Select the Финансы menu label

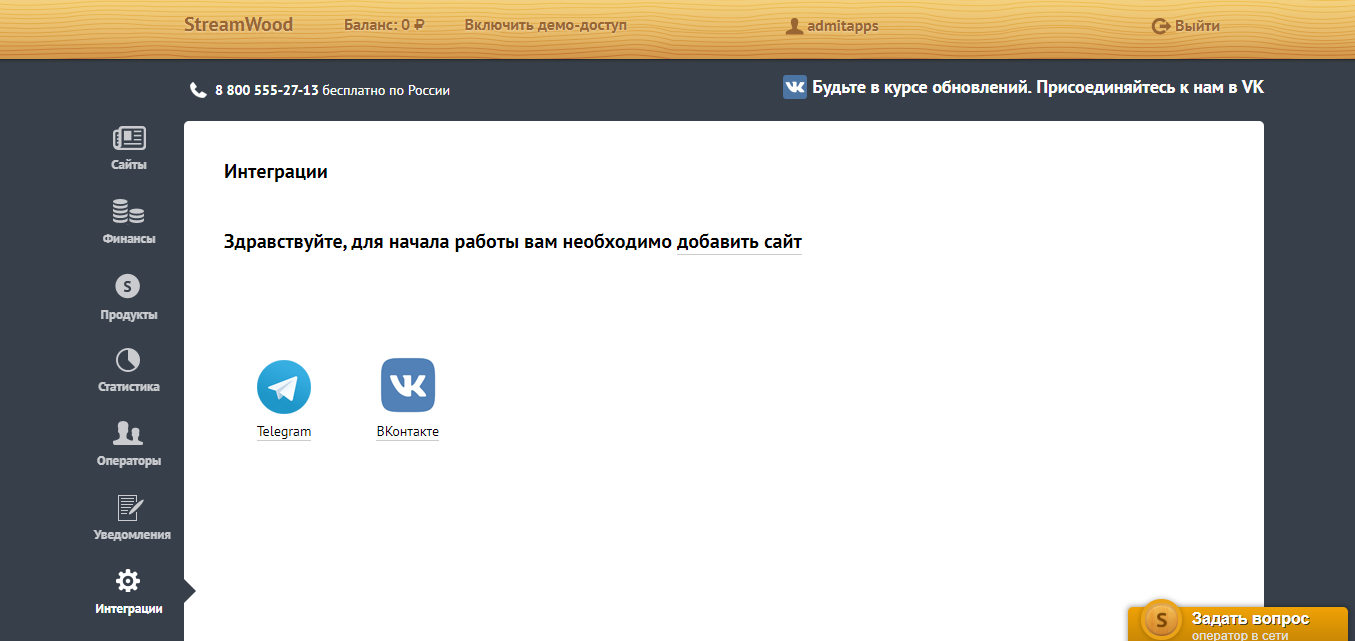[129, 239]
